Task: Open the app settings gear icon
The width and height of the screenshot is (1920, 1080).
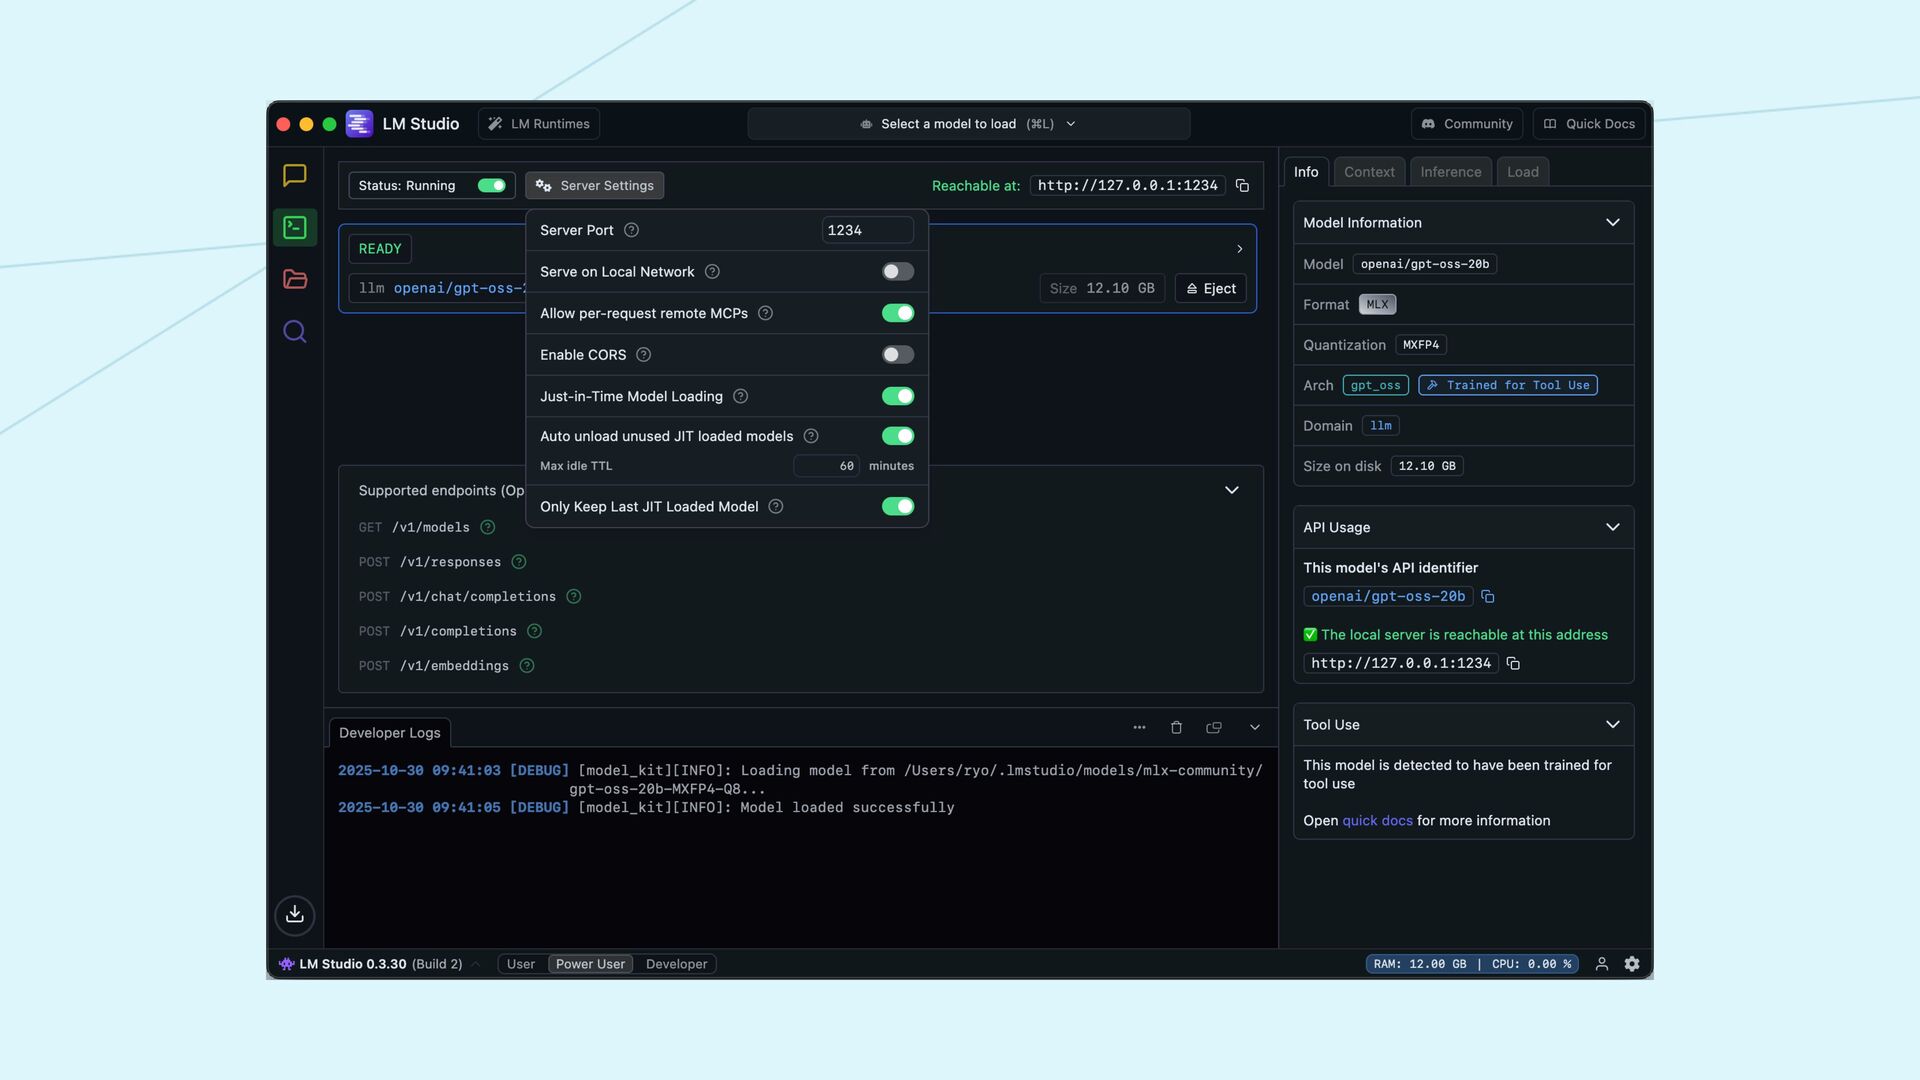Action: 1632,964
